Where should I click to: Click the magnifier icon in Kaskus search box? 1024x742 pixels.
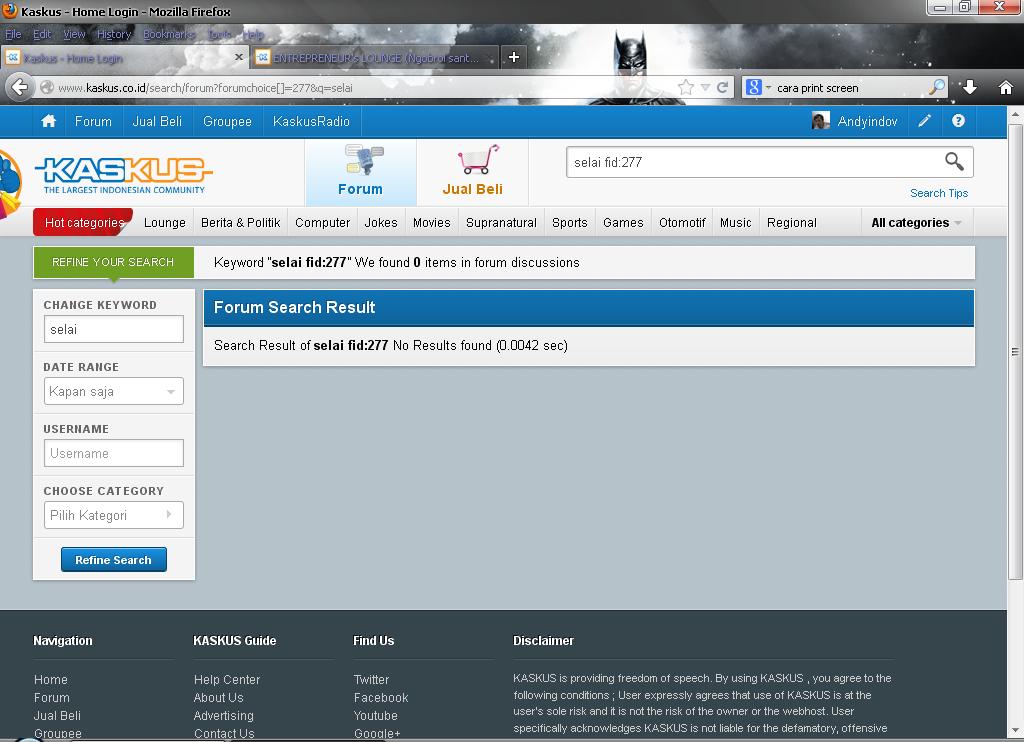coord(954,161)
